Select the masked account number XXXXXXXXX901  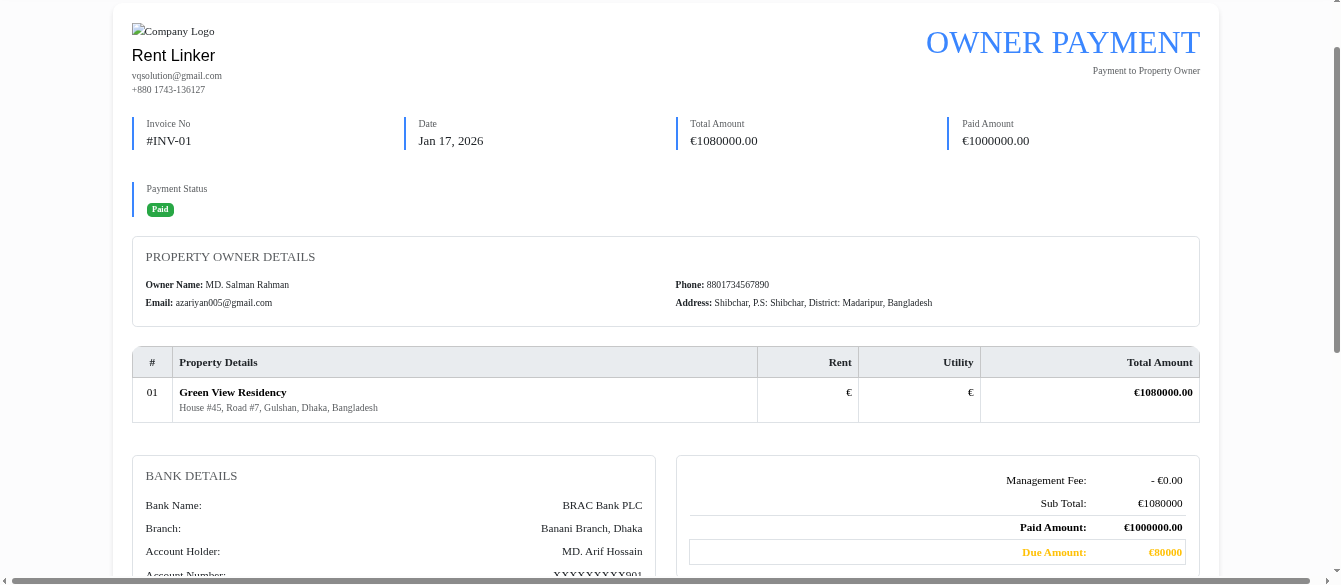point(600,574)
